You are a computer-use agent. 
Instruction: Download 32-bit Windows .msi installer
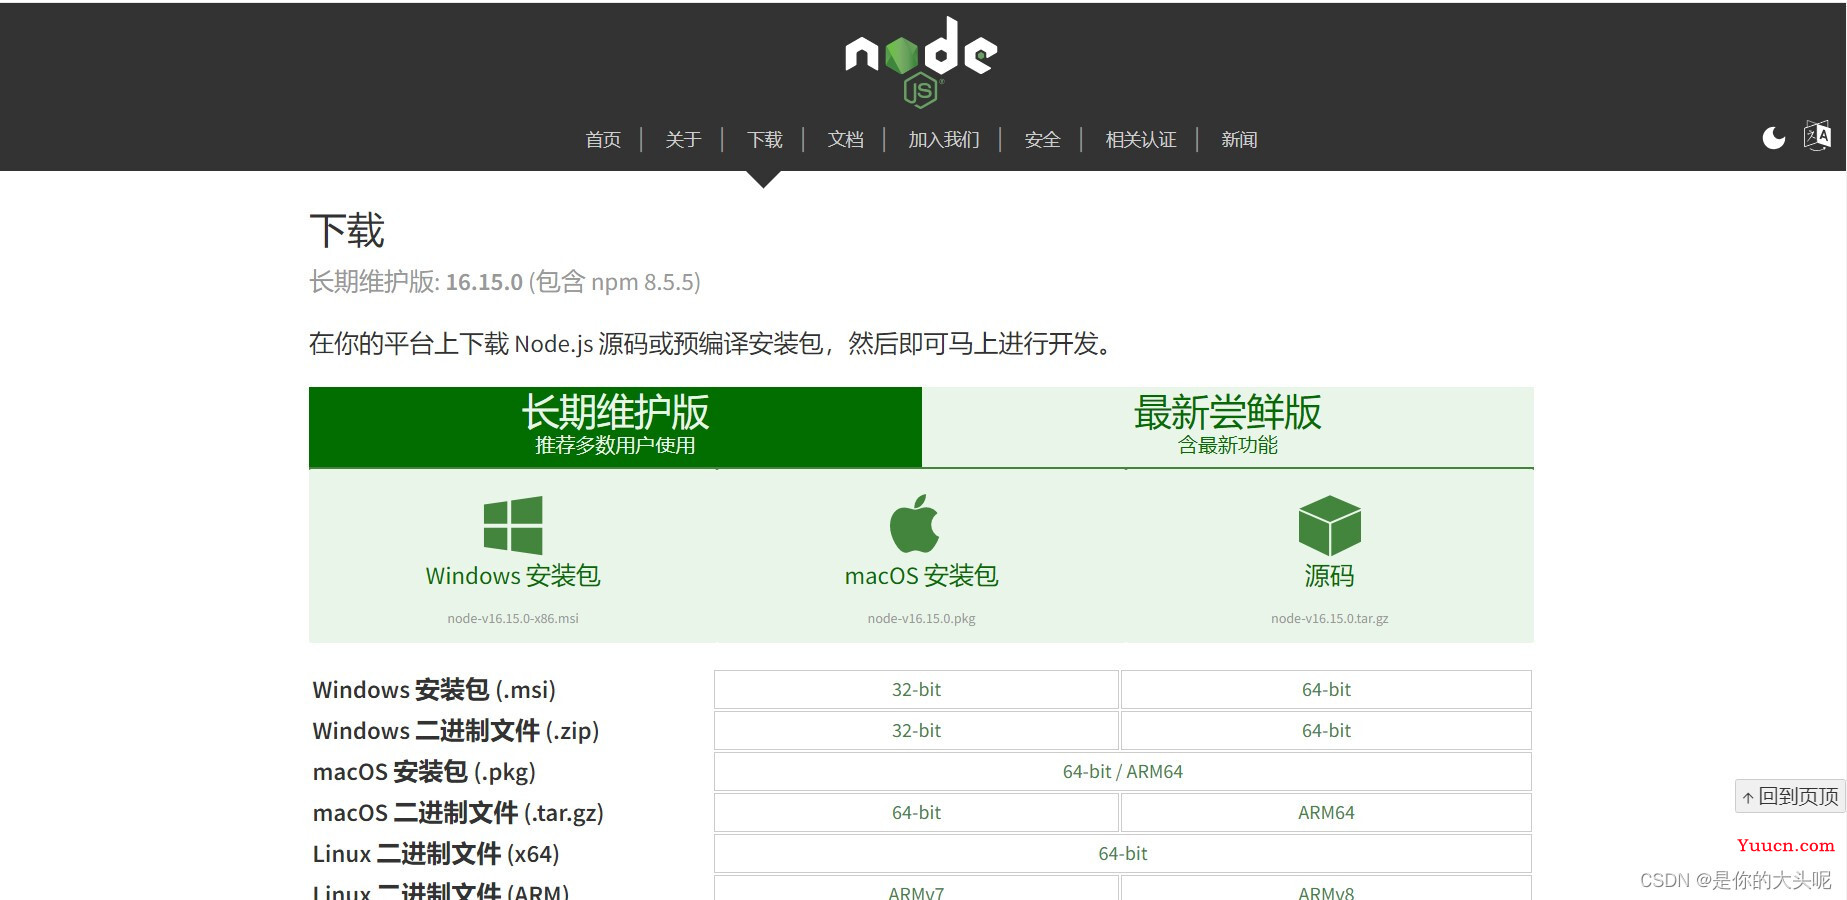[x=916, y=690]
